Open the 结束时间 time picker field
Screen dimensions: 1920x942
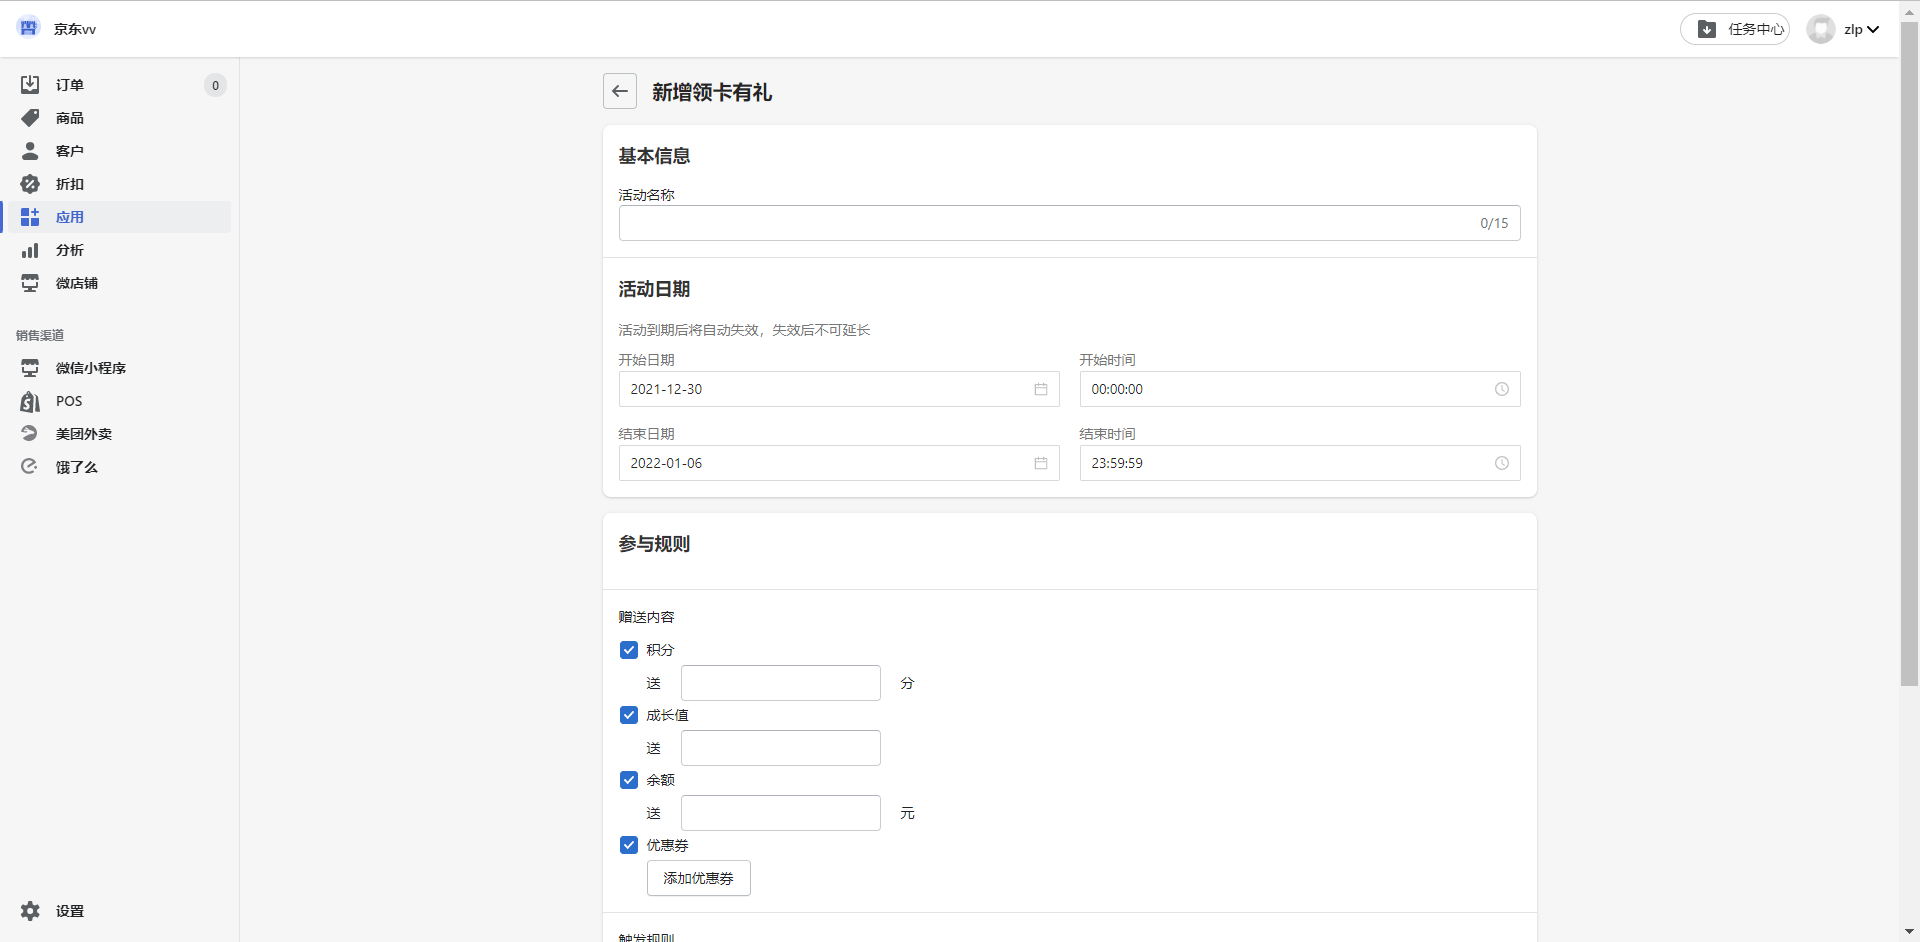tap(1300, 463)
